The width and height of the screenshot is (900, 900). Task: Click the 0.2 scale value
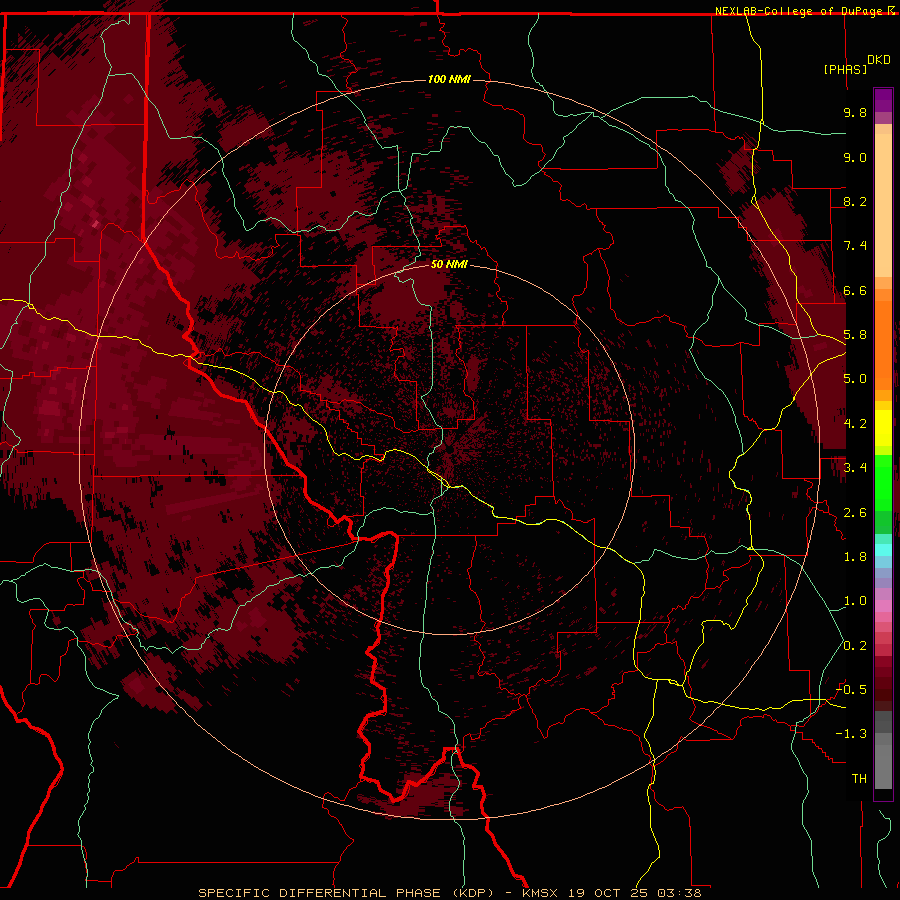point(855,646)
